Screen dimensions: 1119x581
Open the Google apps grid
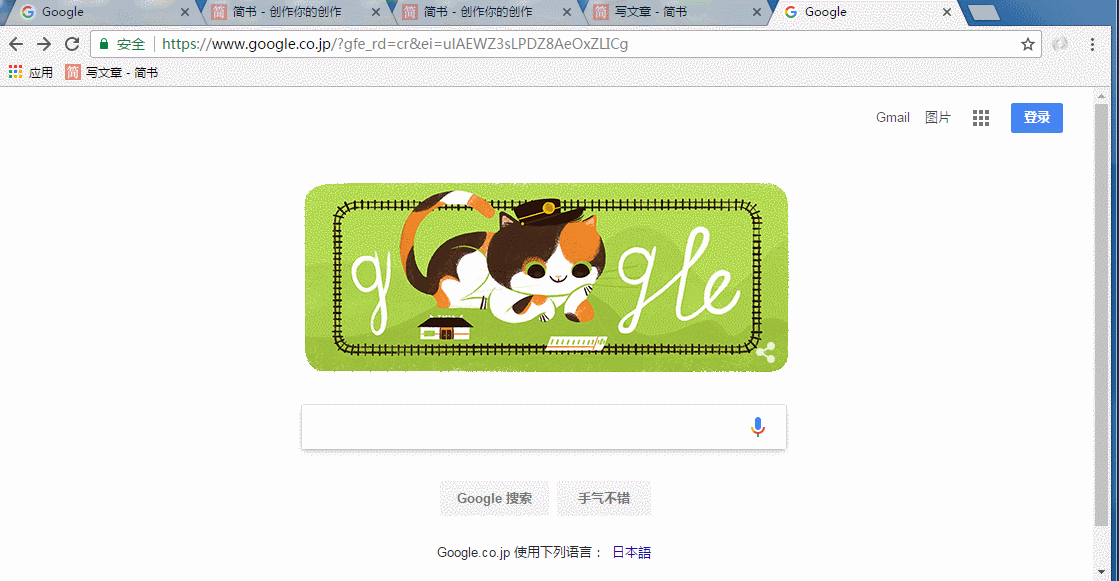point(981,118)
